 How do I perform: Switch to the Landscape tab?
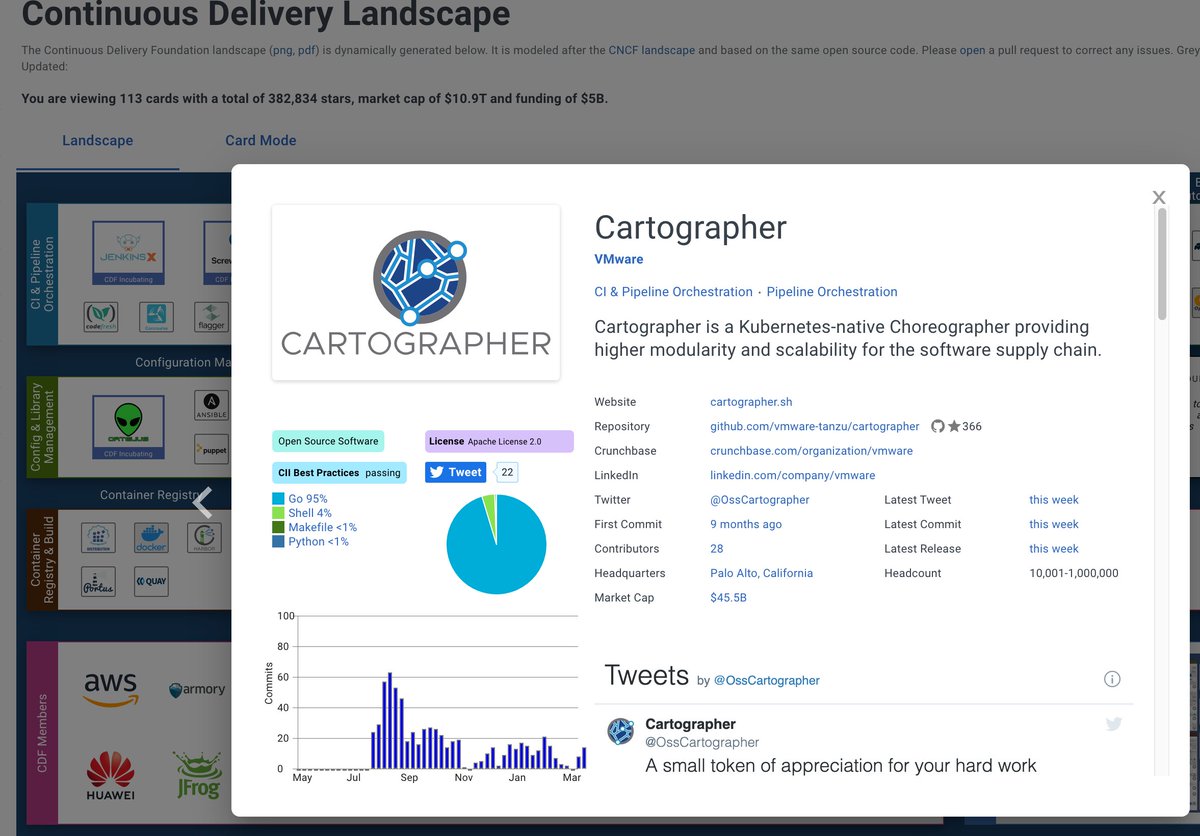tap(97, 140)
